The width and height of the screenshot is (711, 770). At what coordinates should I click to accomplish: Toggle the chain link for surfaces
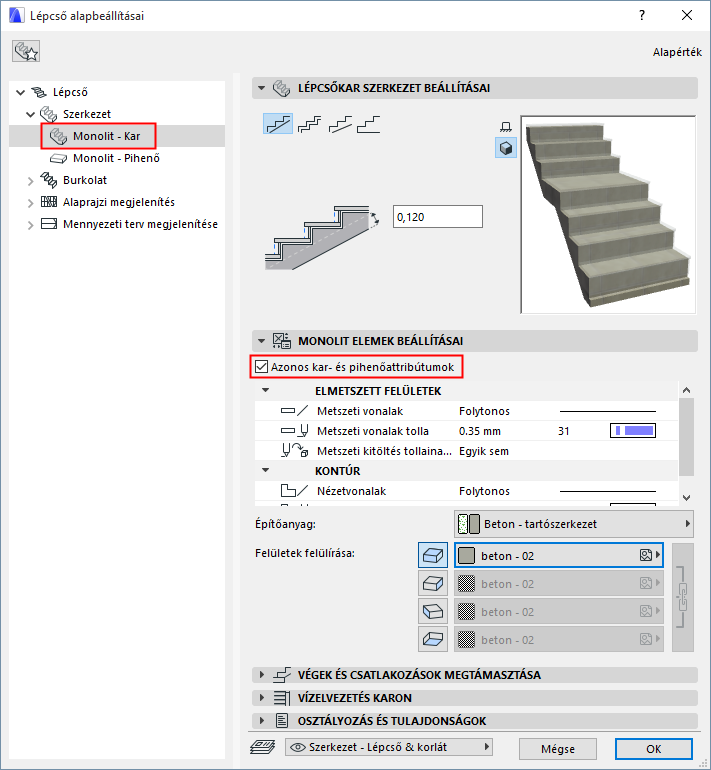[683, 597]
